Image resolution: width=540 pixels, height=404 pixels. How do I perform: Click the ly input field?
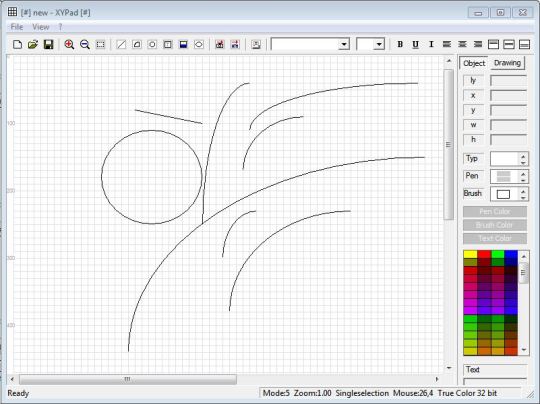coord(508,81)
